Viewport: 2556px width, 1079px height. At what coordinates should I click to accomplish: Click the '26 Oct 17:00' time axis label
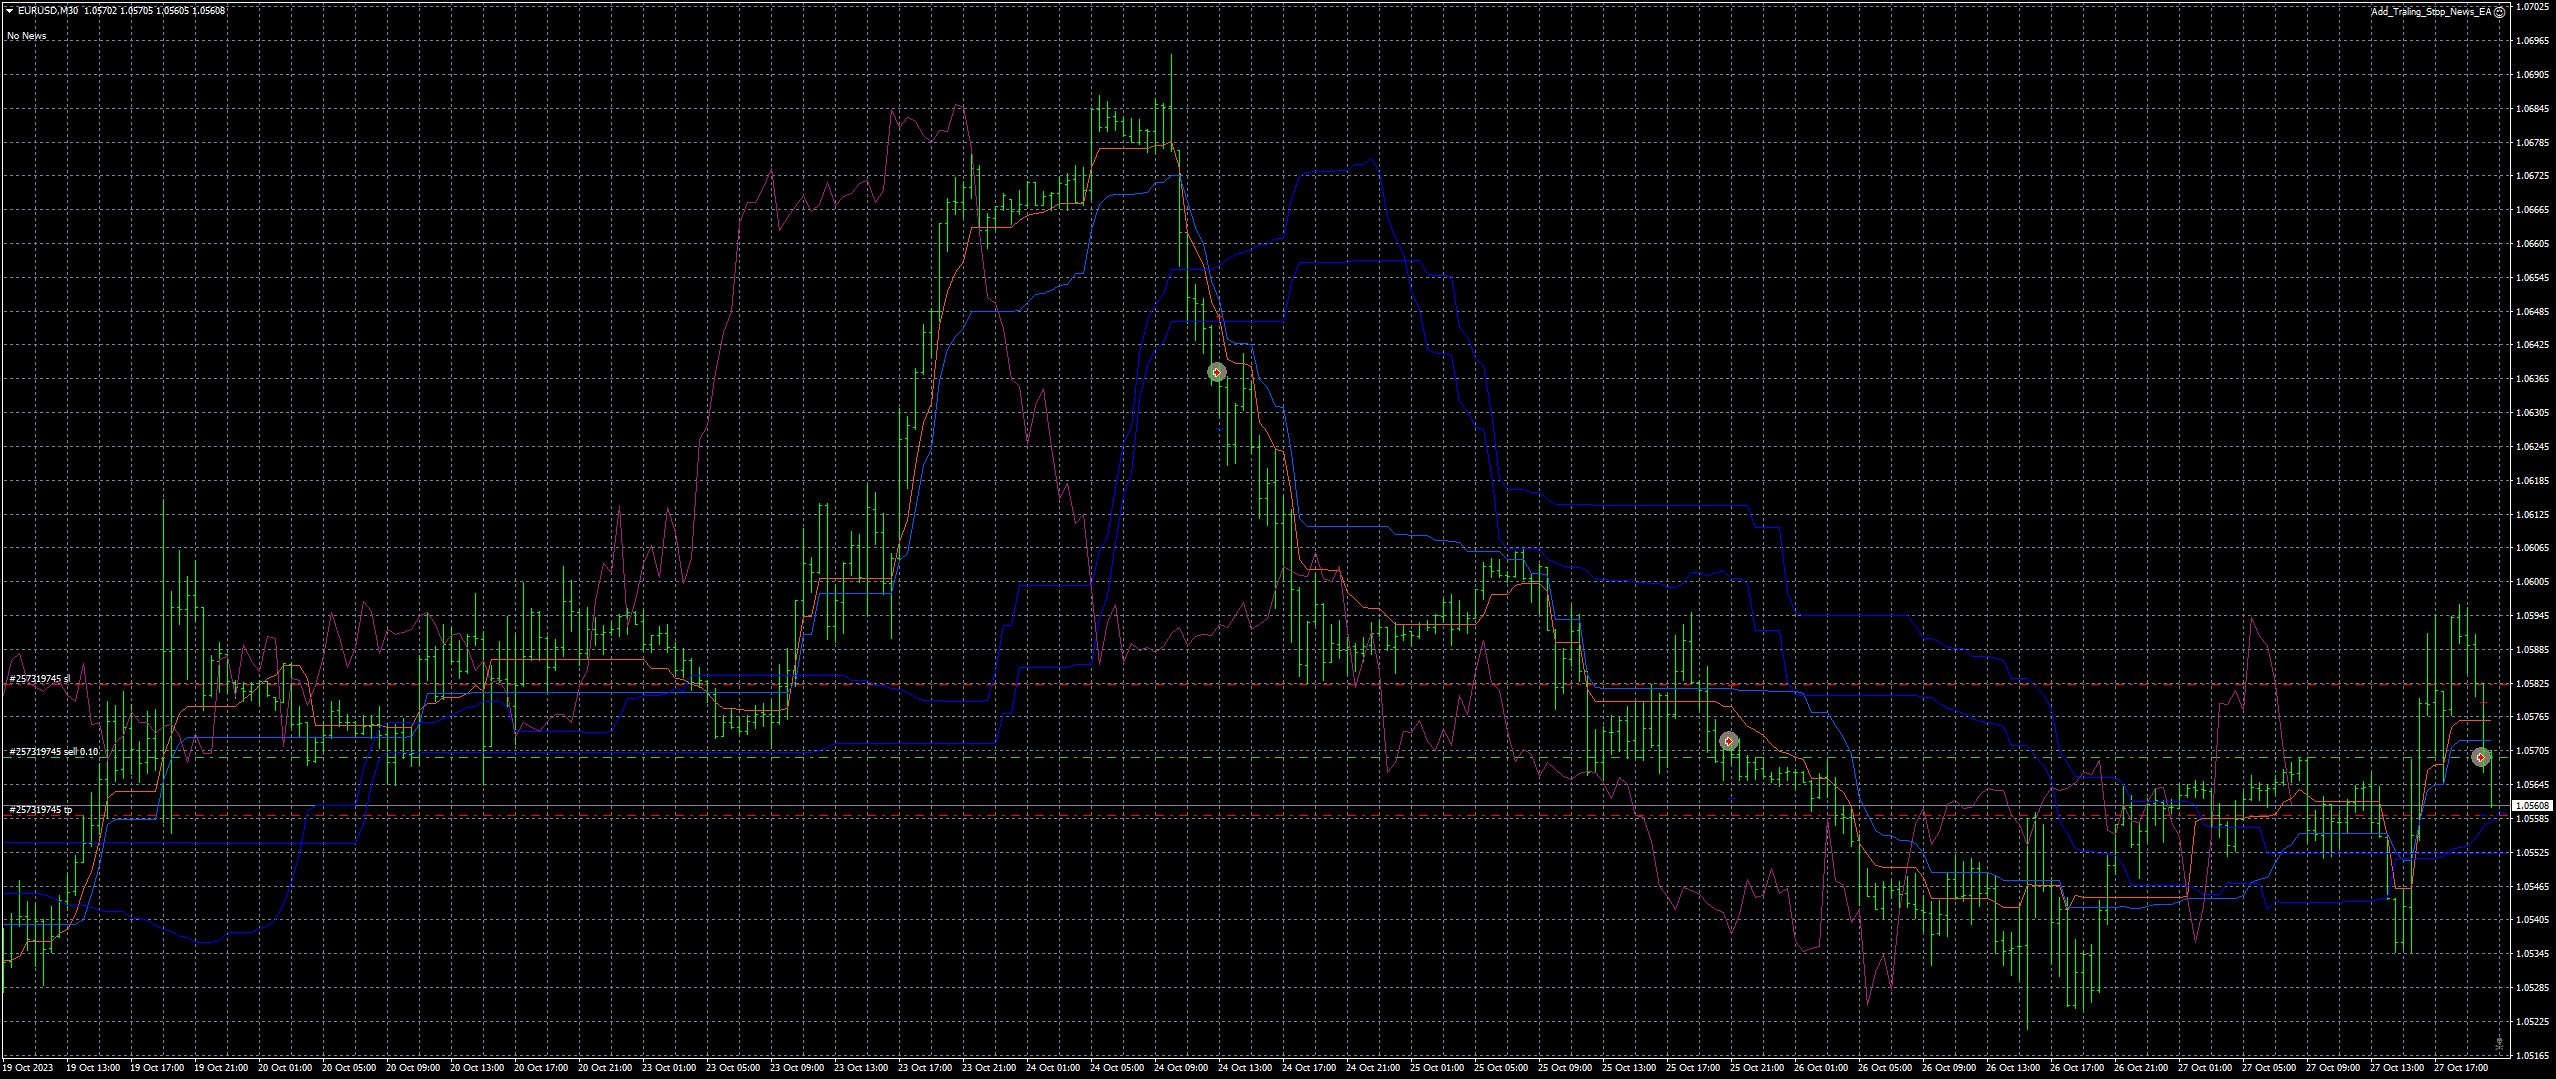click(2077, 1068)
